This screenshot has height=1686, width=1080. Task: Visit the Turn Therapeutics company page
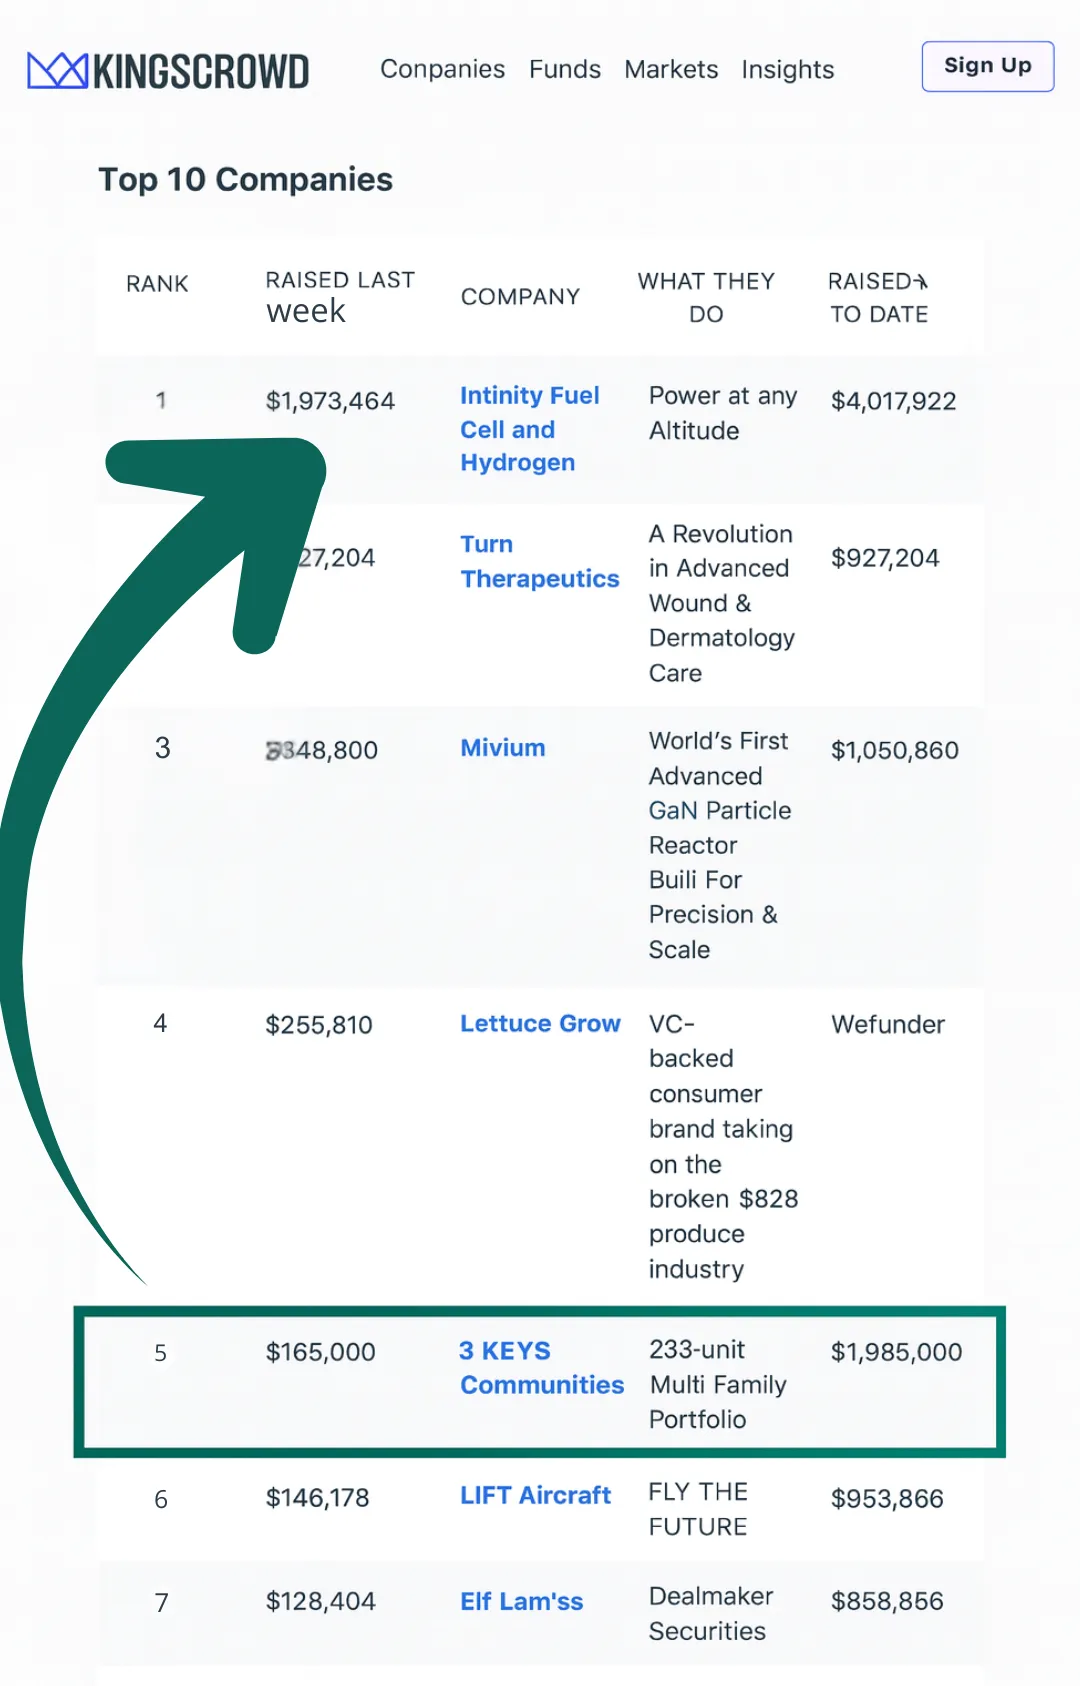point(539,561)
